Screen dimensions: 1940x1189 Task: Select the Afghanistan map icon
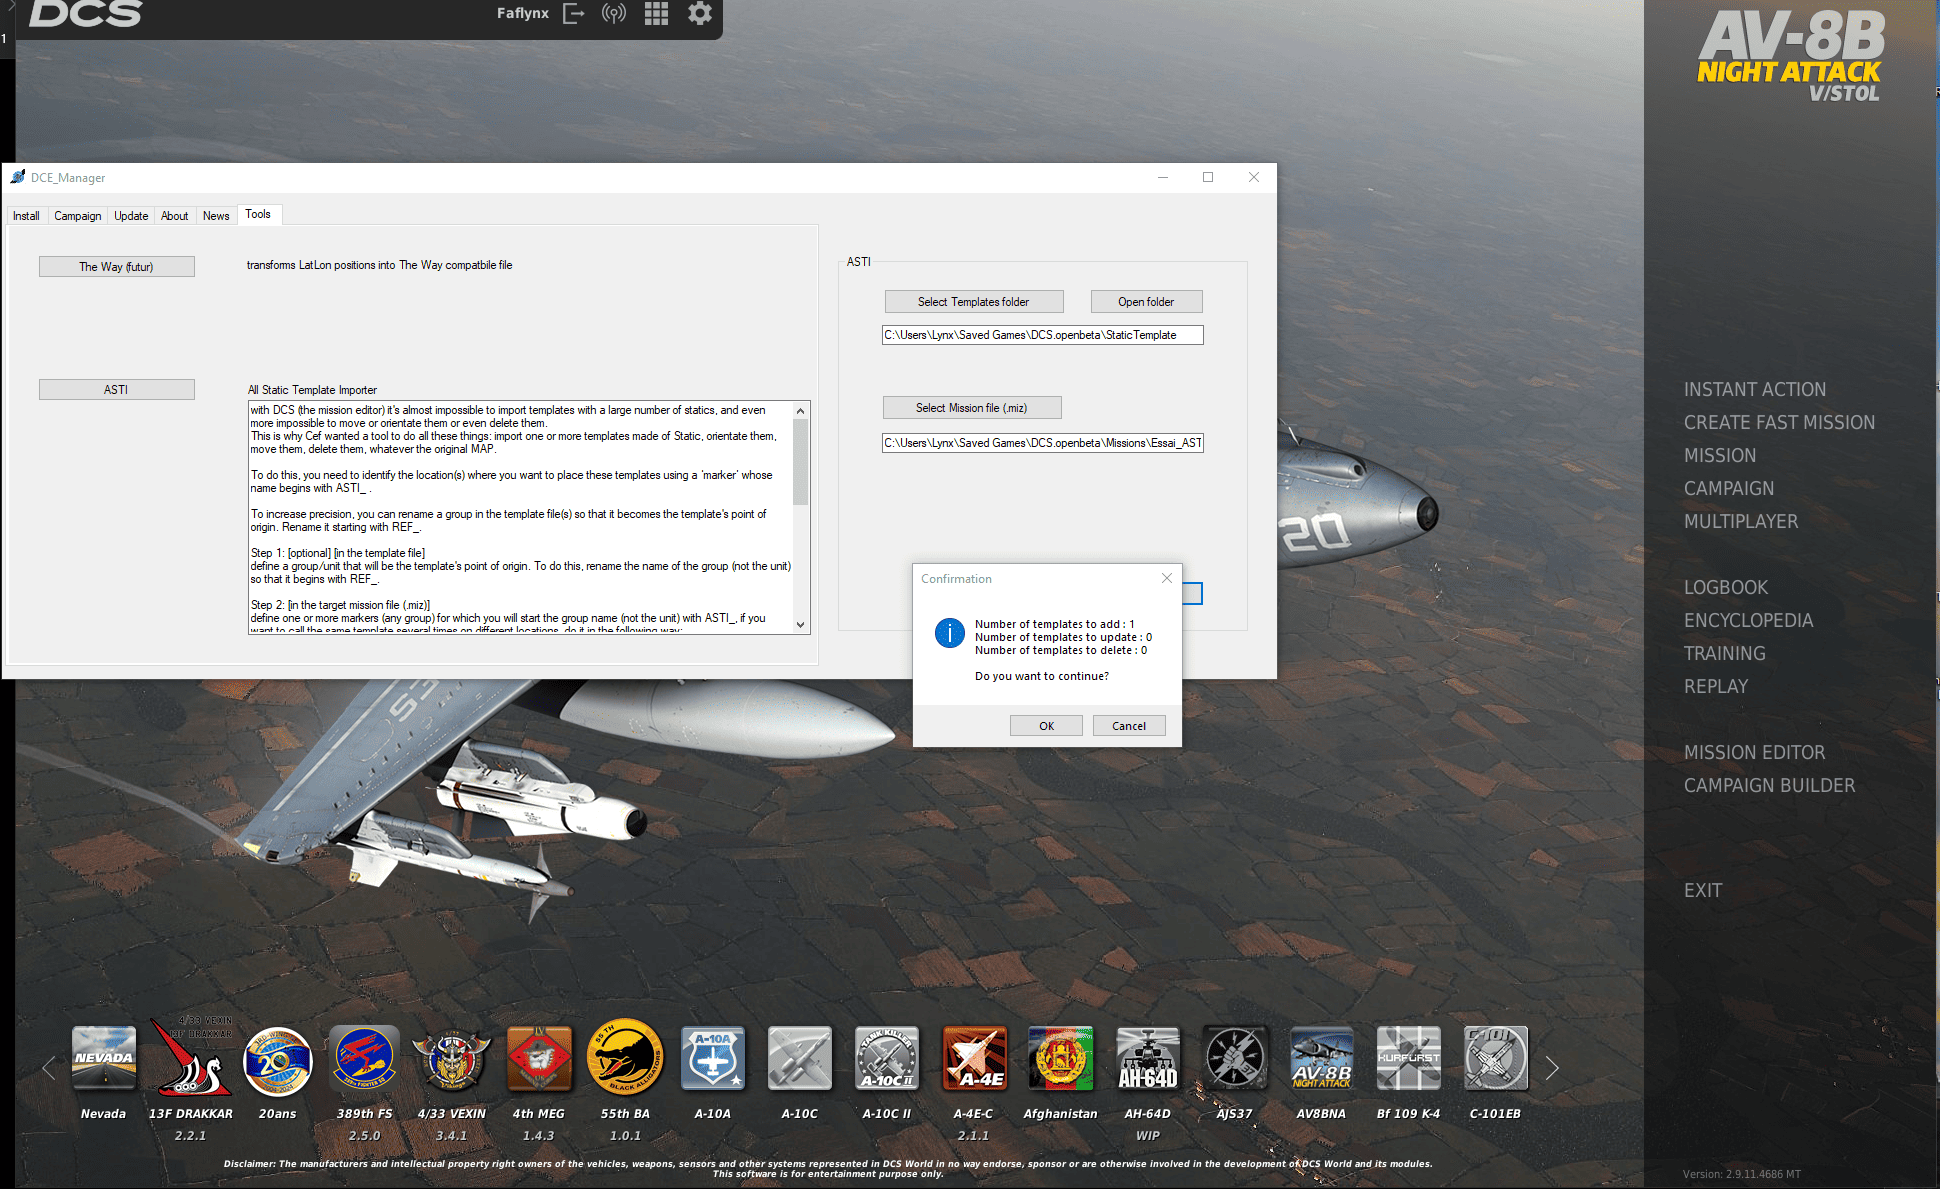[1061, 1058]
